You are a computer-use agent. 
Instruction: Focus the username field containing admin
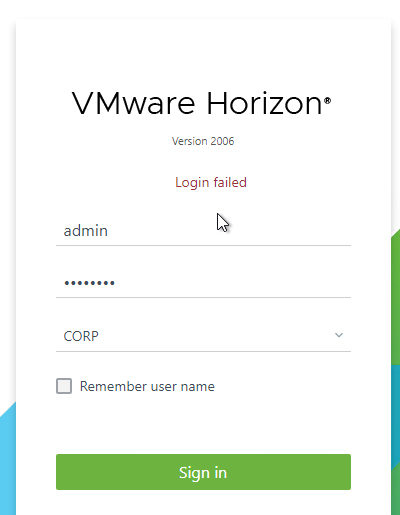203,231
